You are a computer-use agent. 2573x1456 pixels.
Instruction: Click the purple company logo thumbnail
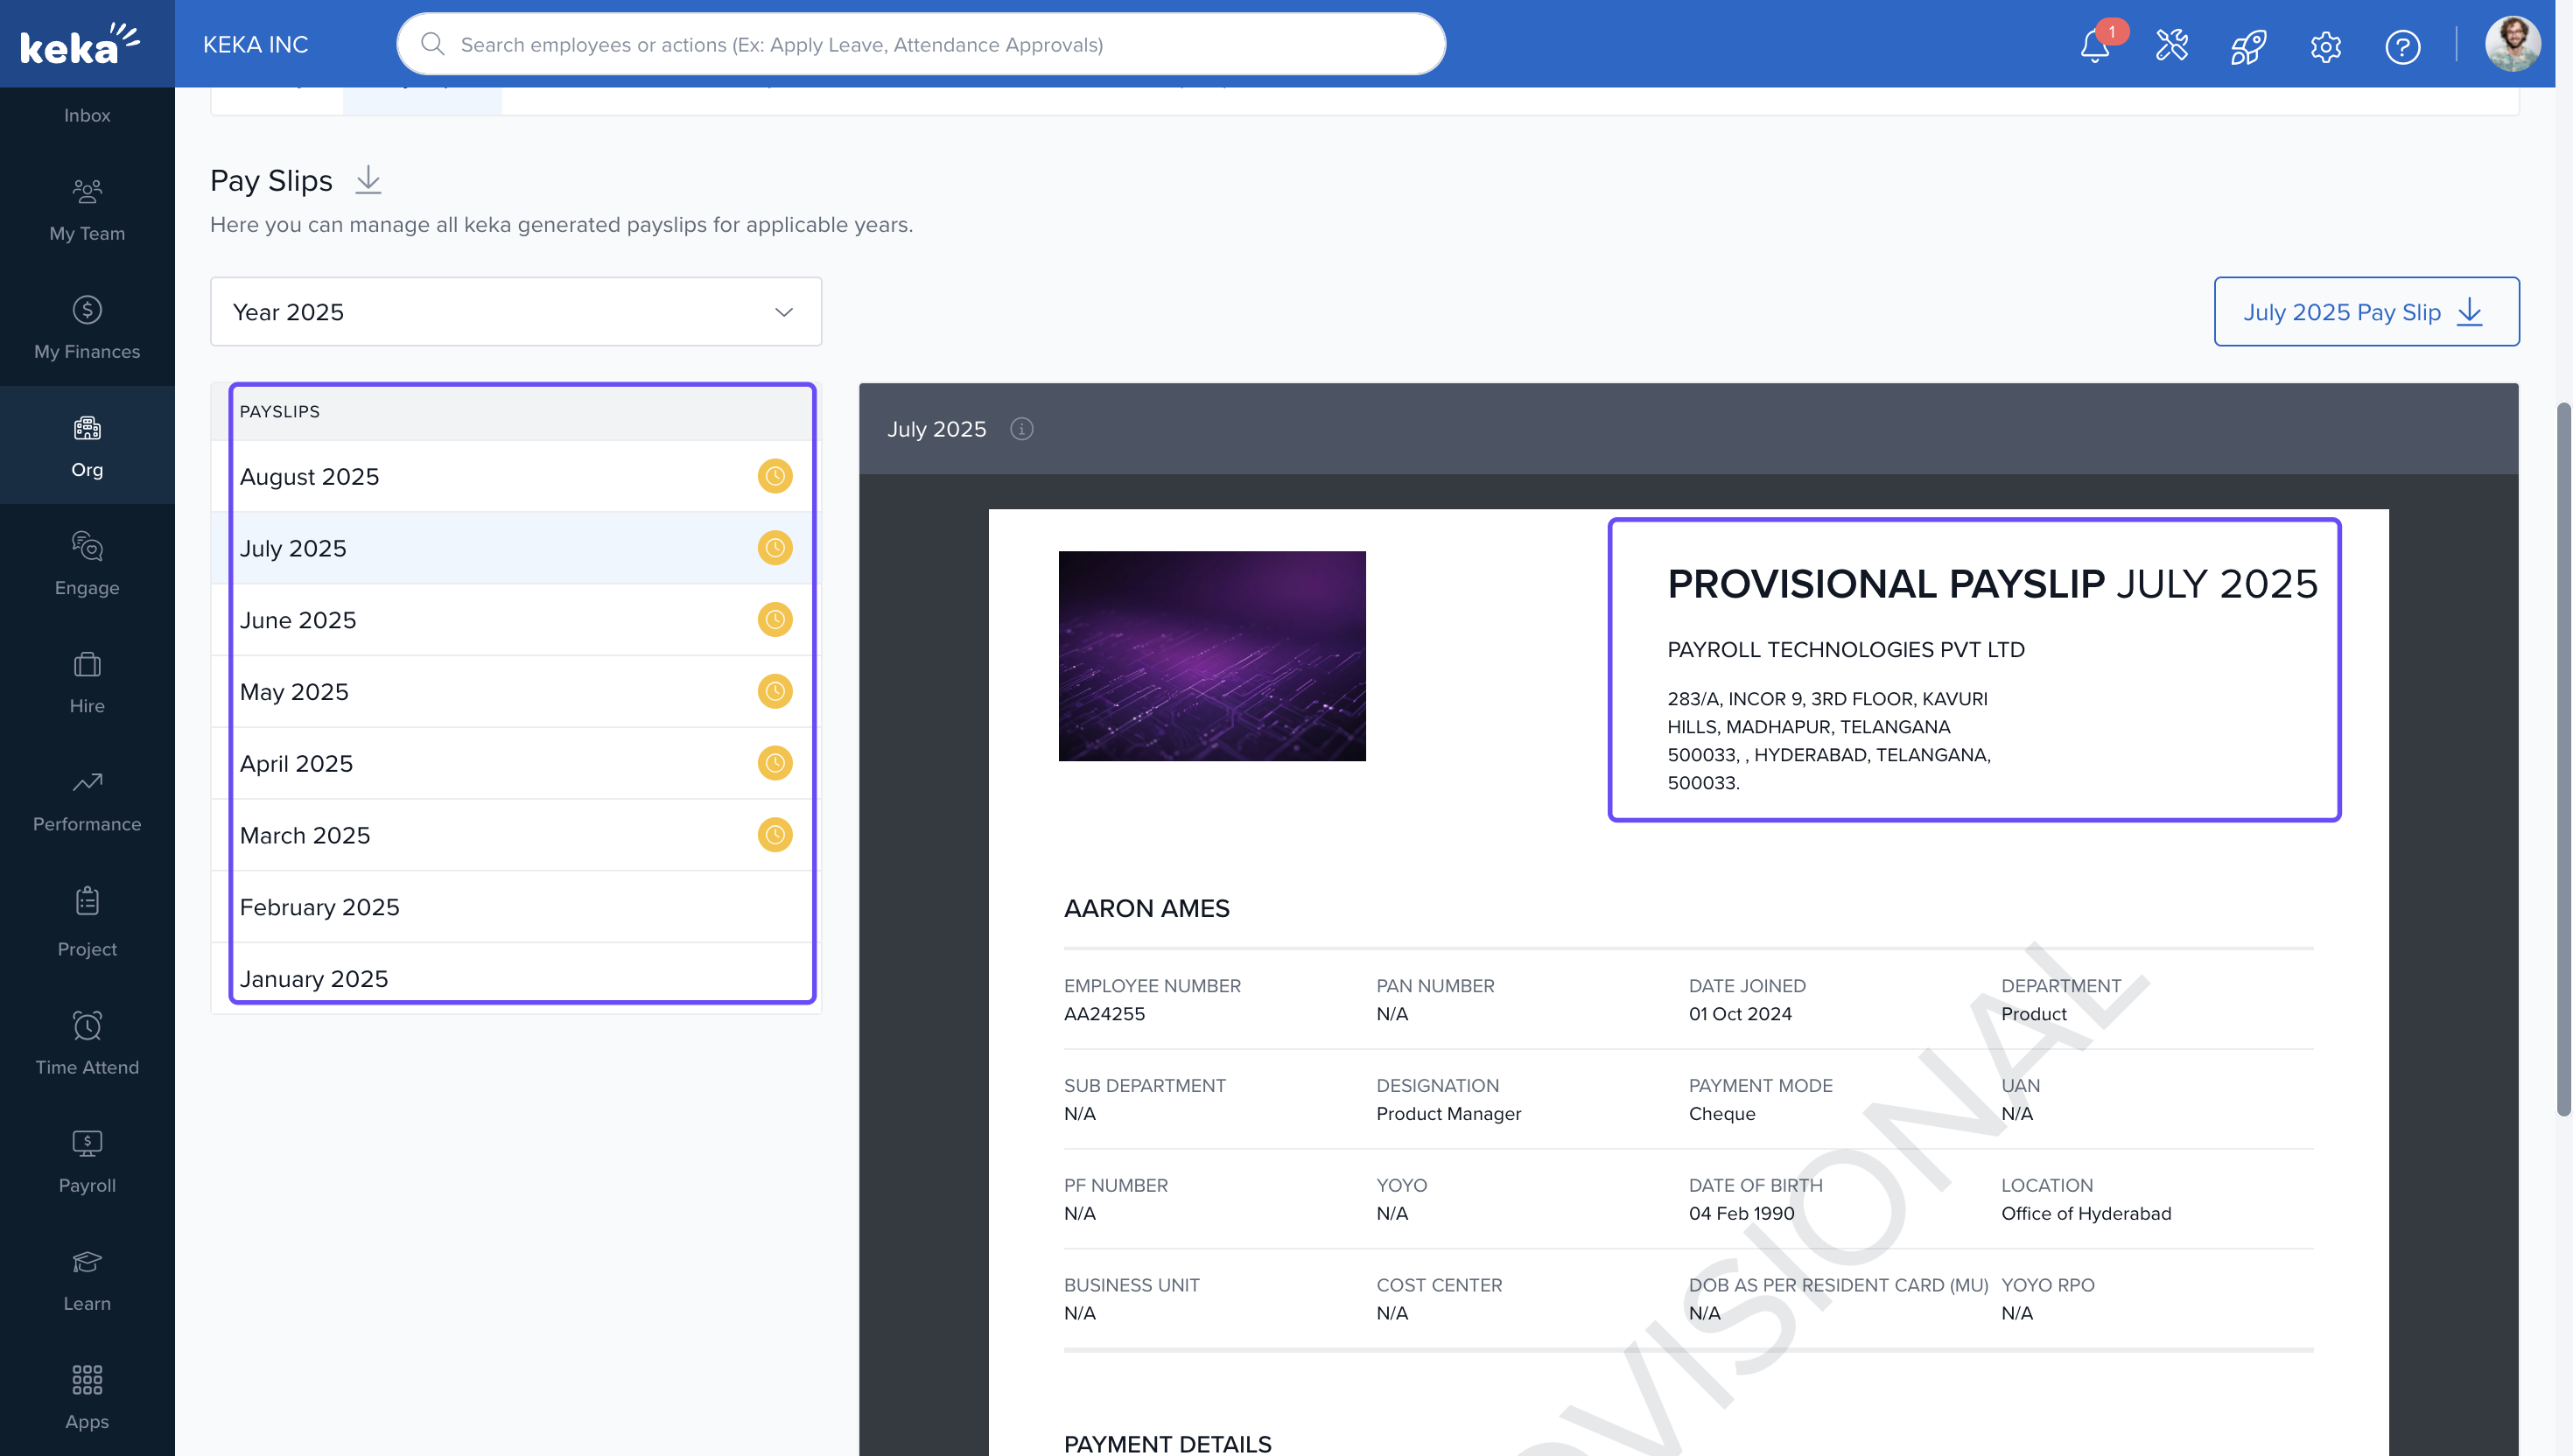[1211, 656]
